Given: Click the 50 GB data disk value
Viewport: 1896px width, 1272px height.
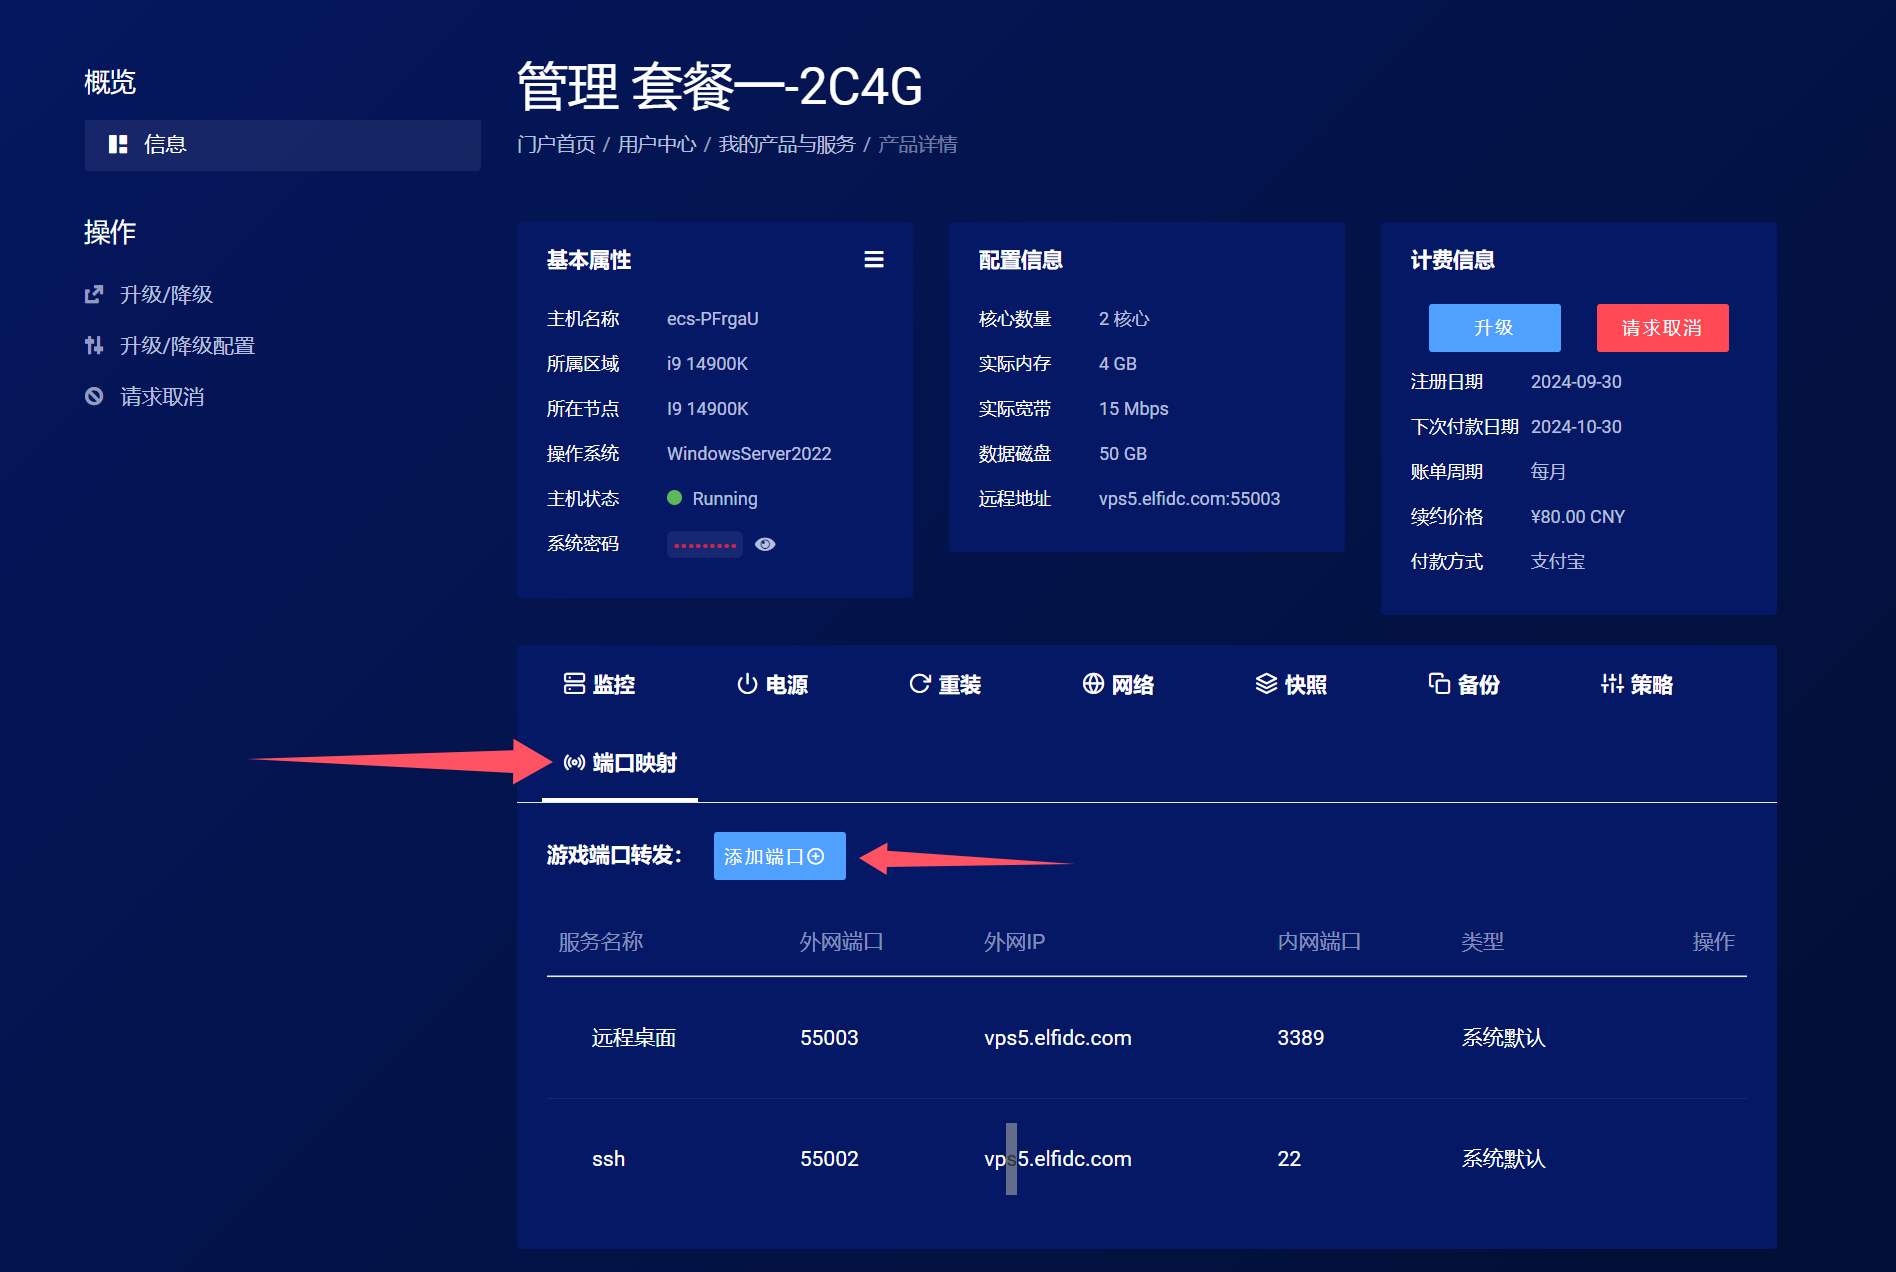Looking at the screenshot, I should coord(1123,454).
